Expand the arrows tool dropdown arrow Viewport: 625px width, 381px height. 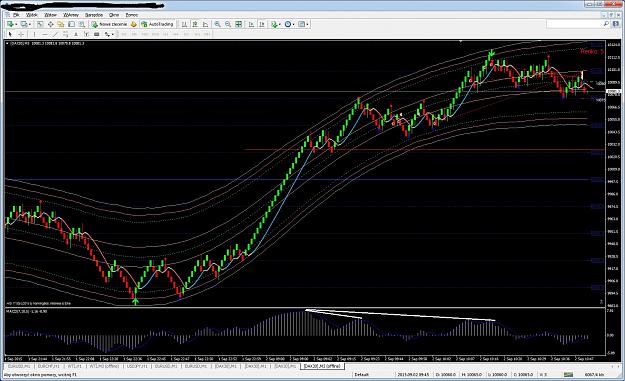coord(112,34)
